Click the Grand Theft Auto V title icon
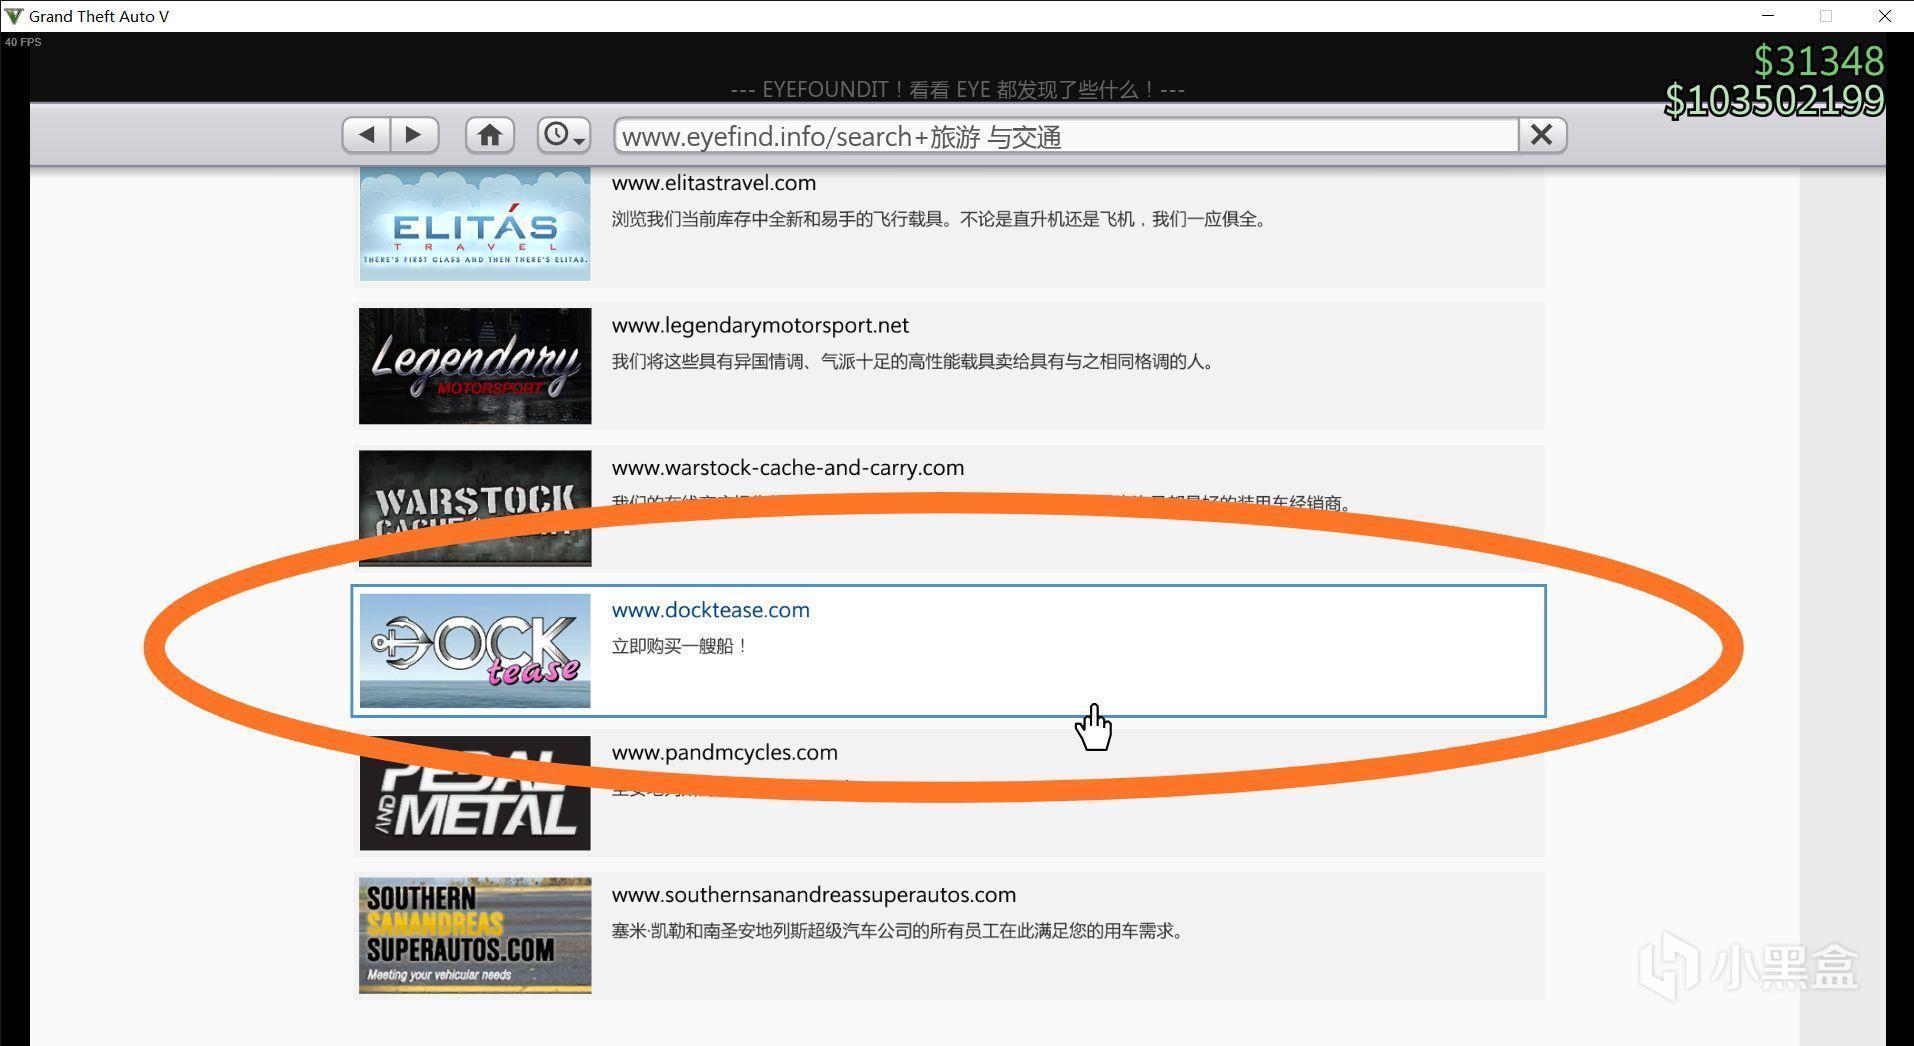Image resolution: width=1914 pixels, height=1046 pixels. tap(14, 16)
